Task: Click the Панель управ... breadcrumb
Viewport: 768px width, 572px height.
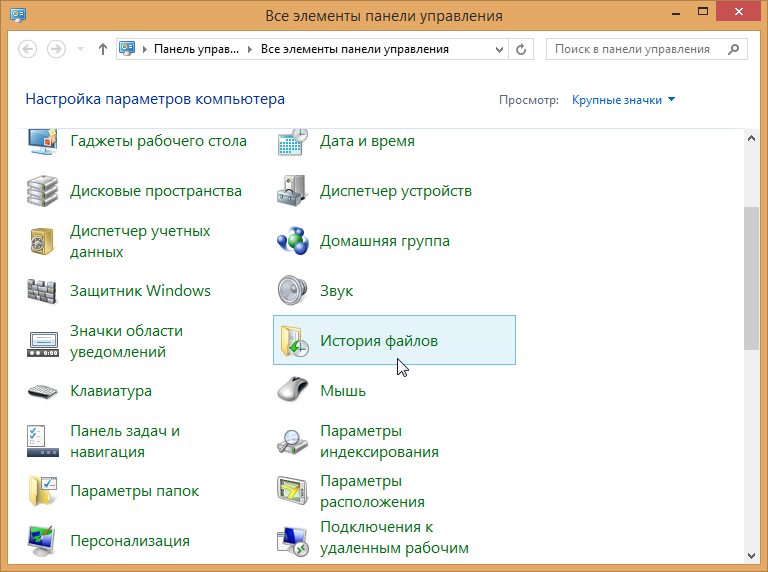Action: point(196,49)
